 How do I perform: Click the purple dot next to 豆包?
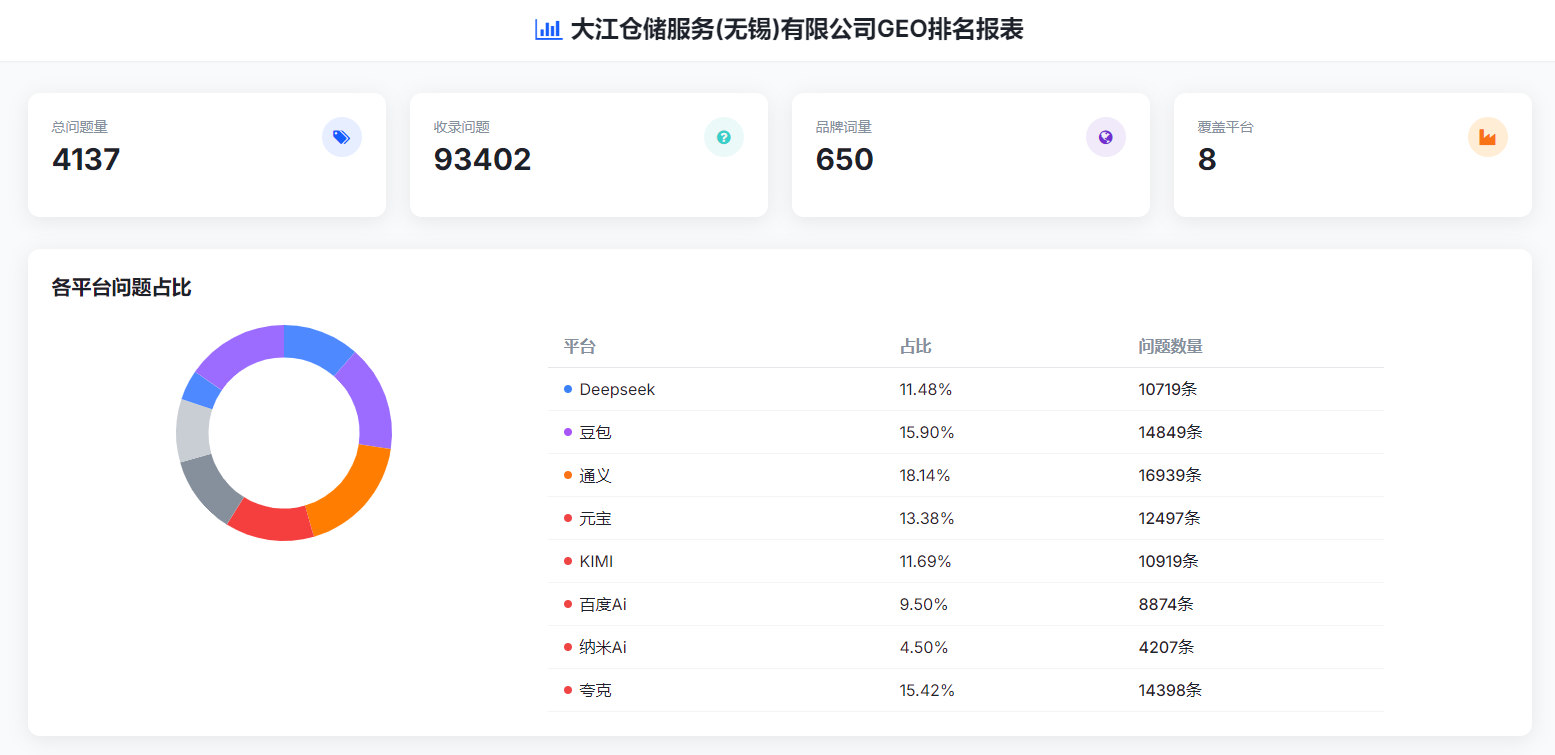coord(568,432)
